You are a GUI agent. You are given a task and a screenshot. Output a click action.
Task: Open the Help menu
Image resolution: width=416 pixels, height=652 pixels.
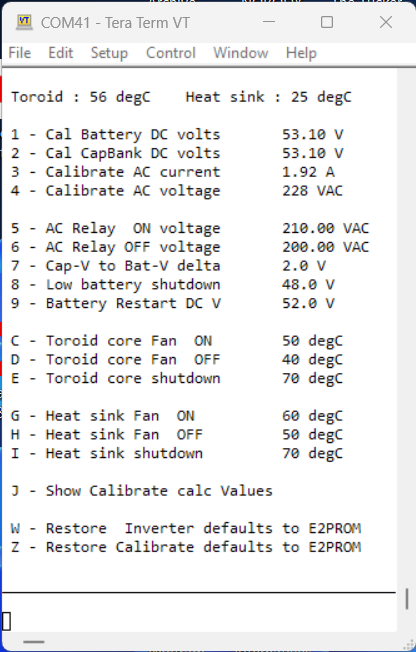point(301,53)
